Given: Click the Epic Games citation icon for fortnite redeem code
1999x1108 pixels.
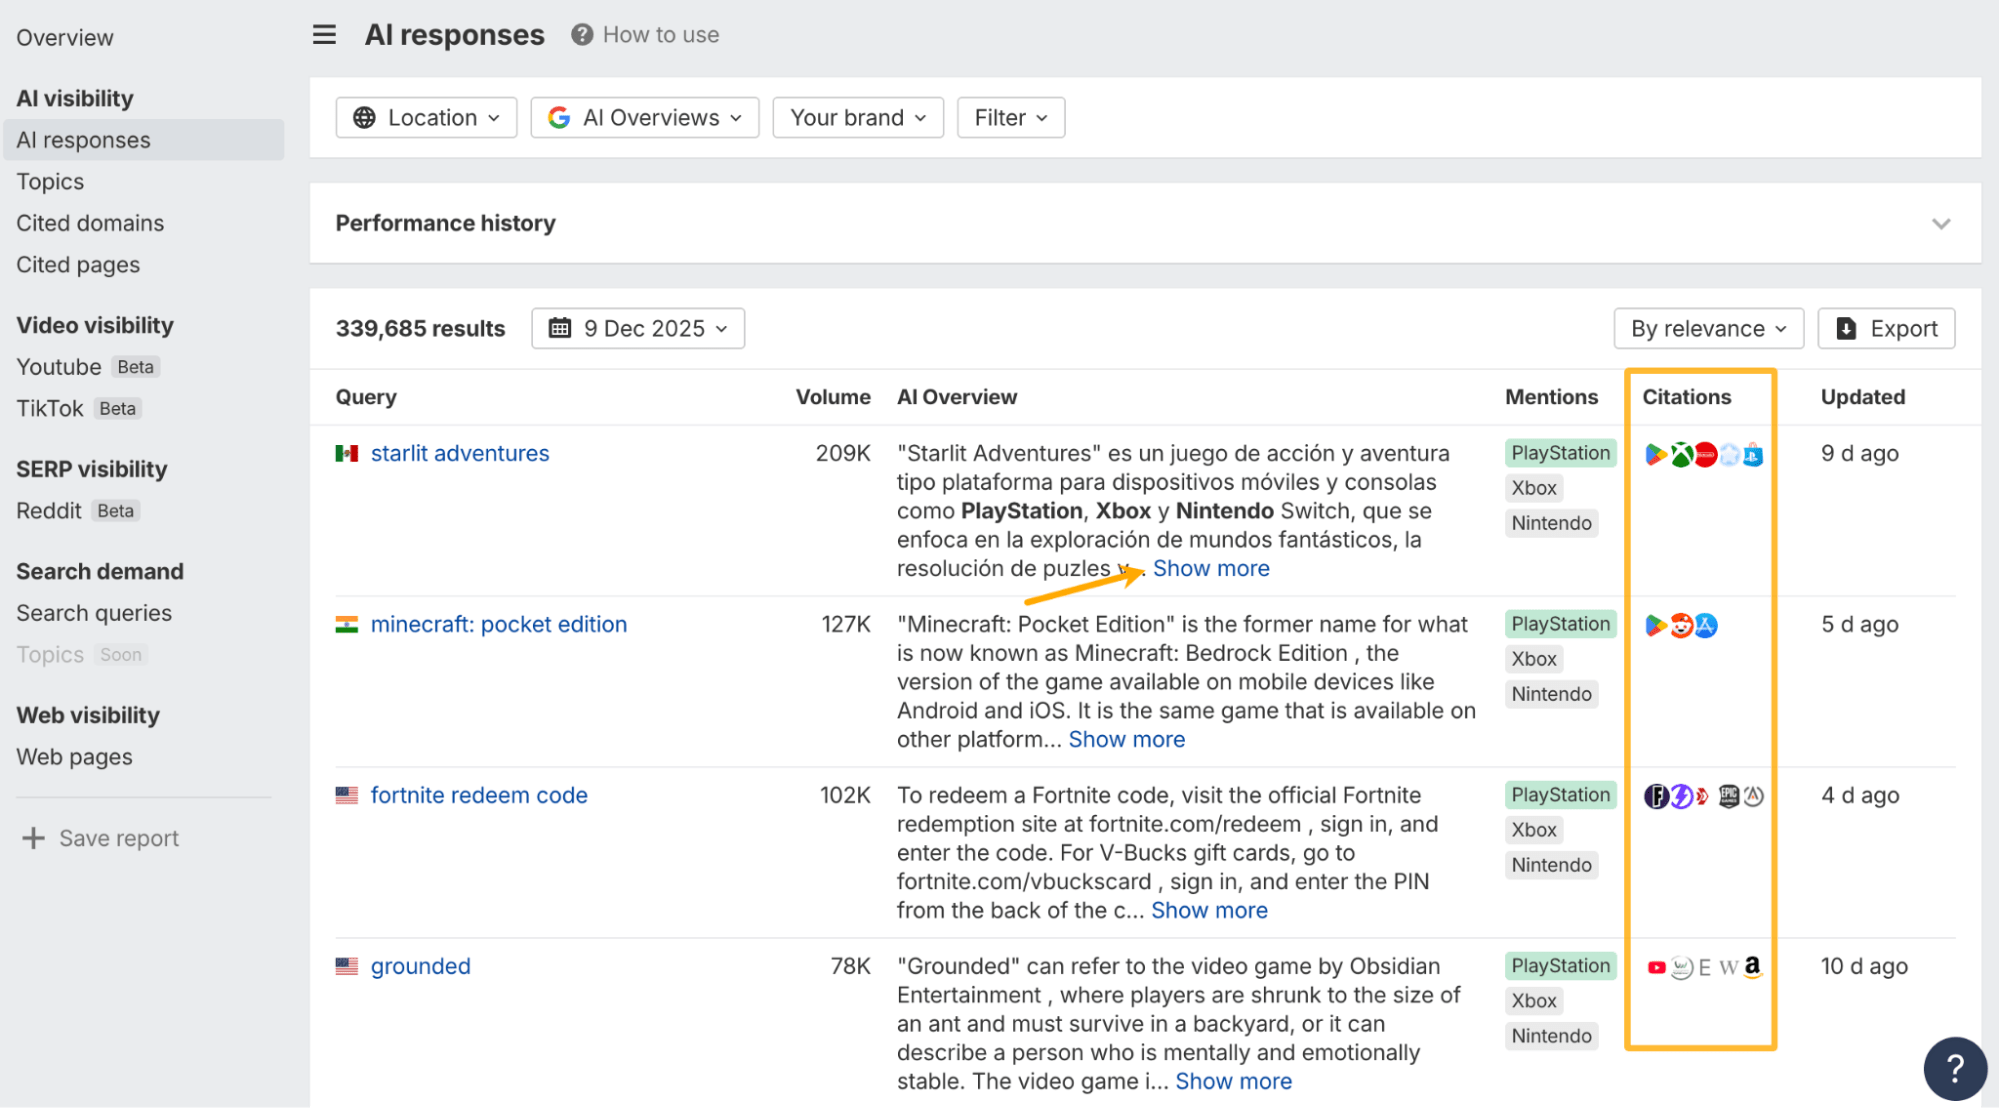Looking at the screenshot, I should [x=1728, y=797].
